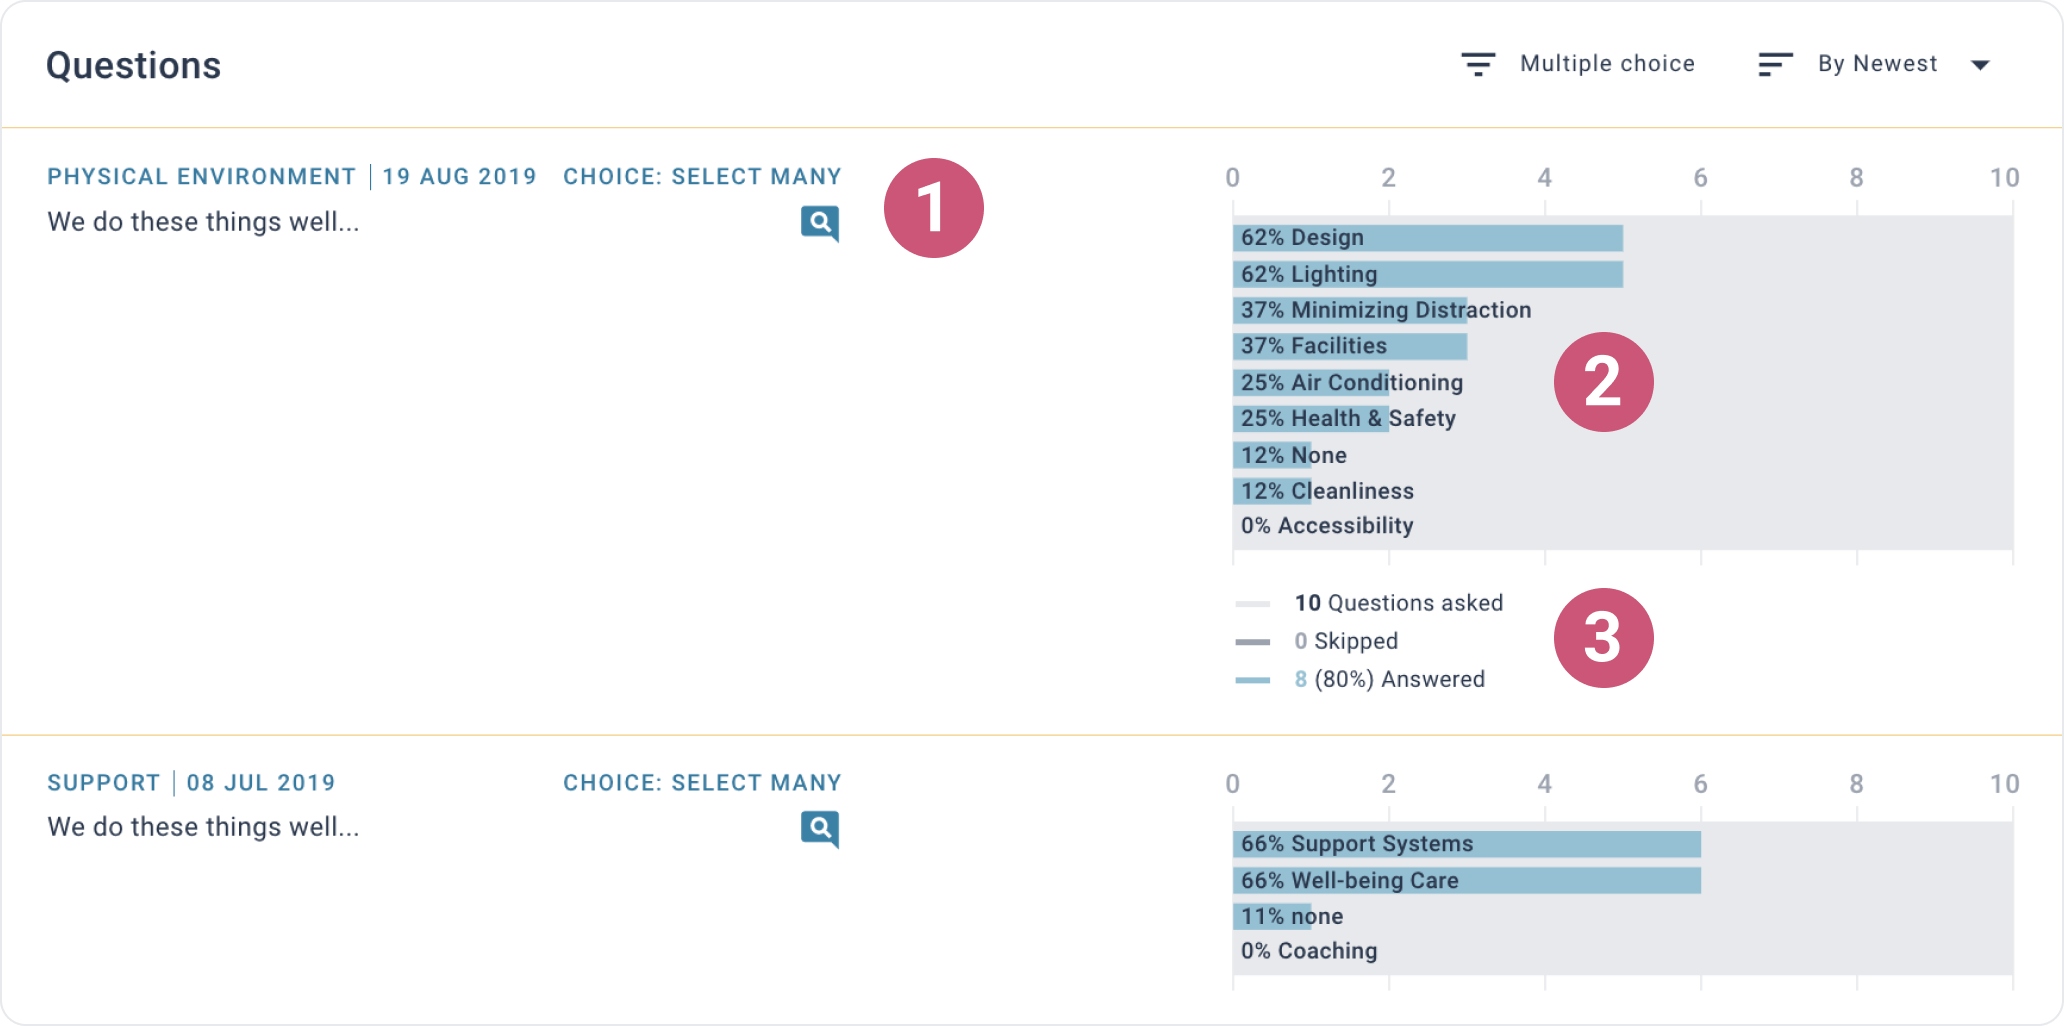Expand the By Newest dropdown arrow
This screenshot has width=2064, height=1026.
coord(1980,65)
